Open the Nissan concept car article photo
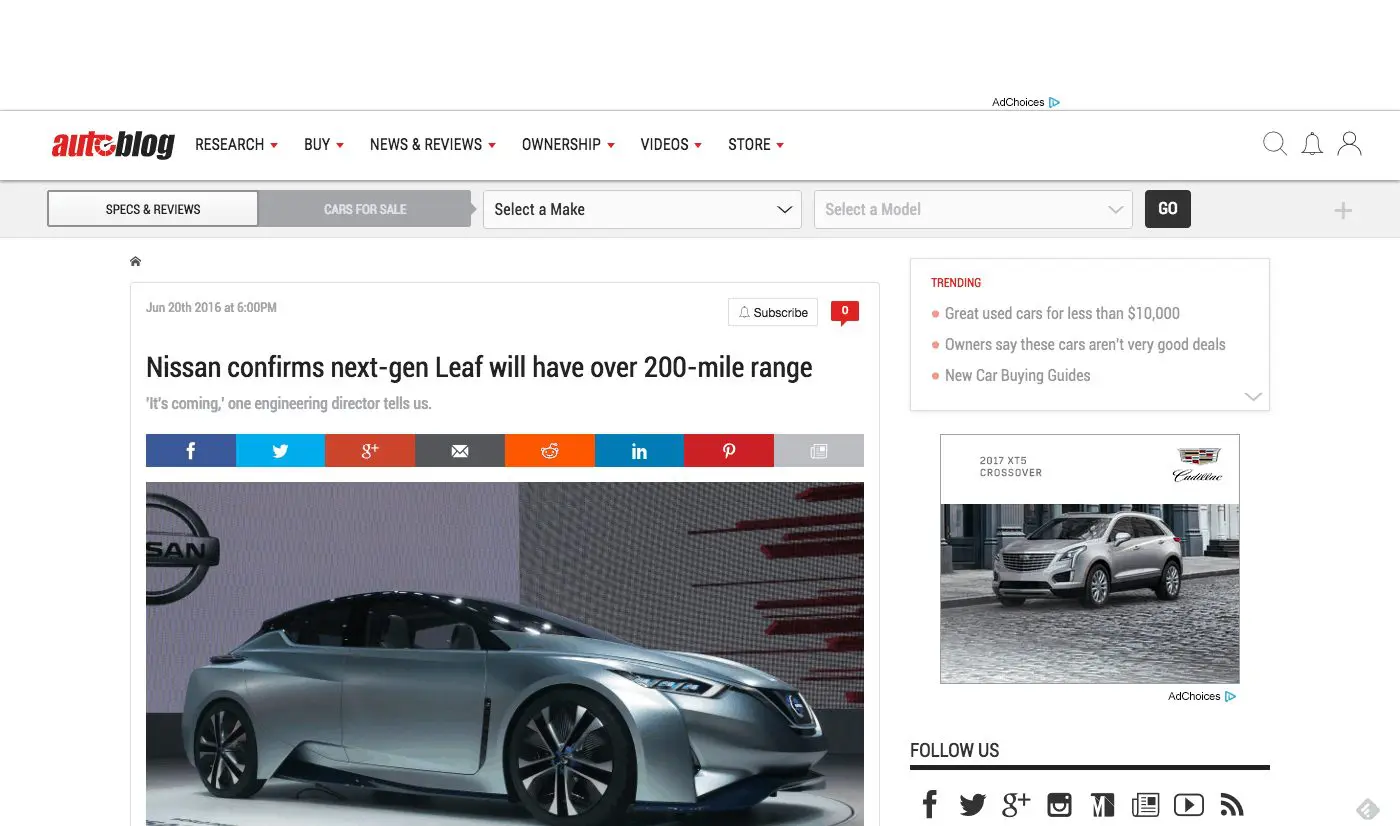Screen dimensions: 1400x826 [505, 654]
